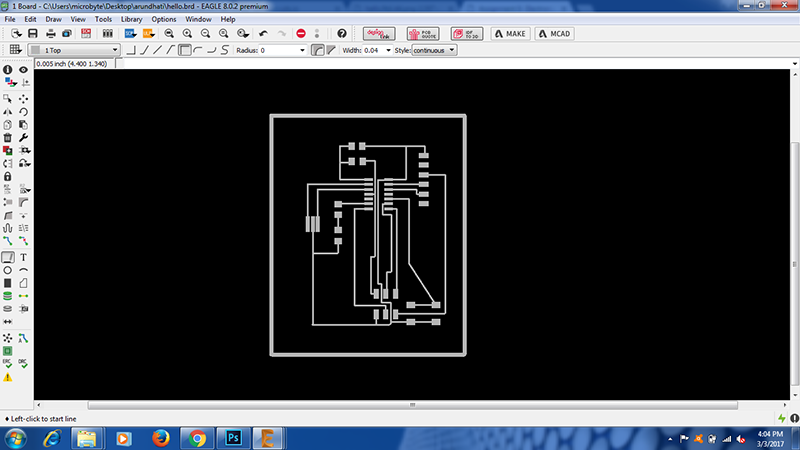Select the Rotate tool
800x450 pixels.
(x=23, y=112)
